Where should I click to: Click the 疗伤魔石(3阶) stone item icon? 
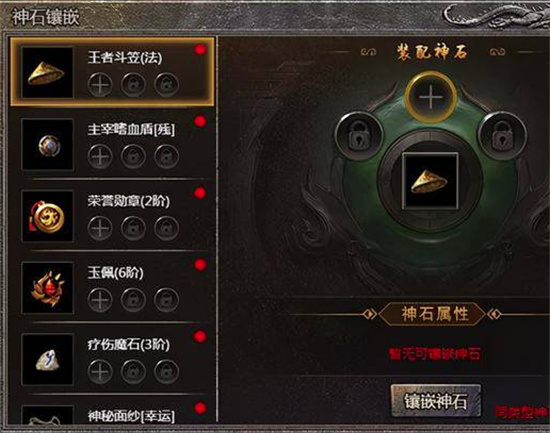(47, 360)
